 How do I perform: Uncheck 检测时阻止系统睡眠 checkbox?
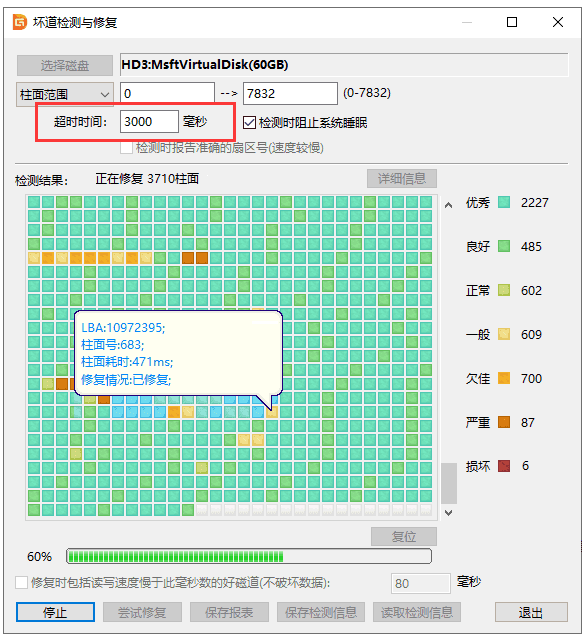(x=249, y=122)
